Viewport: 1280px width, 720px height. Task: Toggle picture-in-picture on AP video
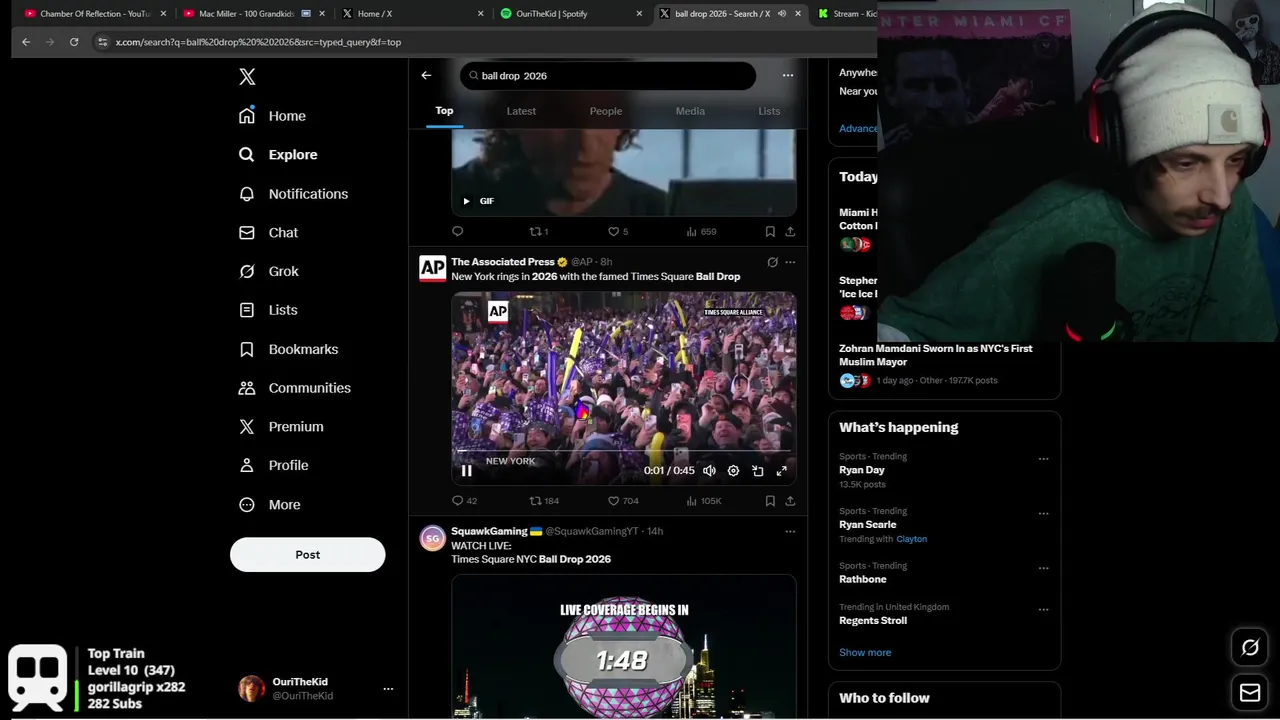click(758, 471)
